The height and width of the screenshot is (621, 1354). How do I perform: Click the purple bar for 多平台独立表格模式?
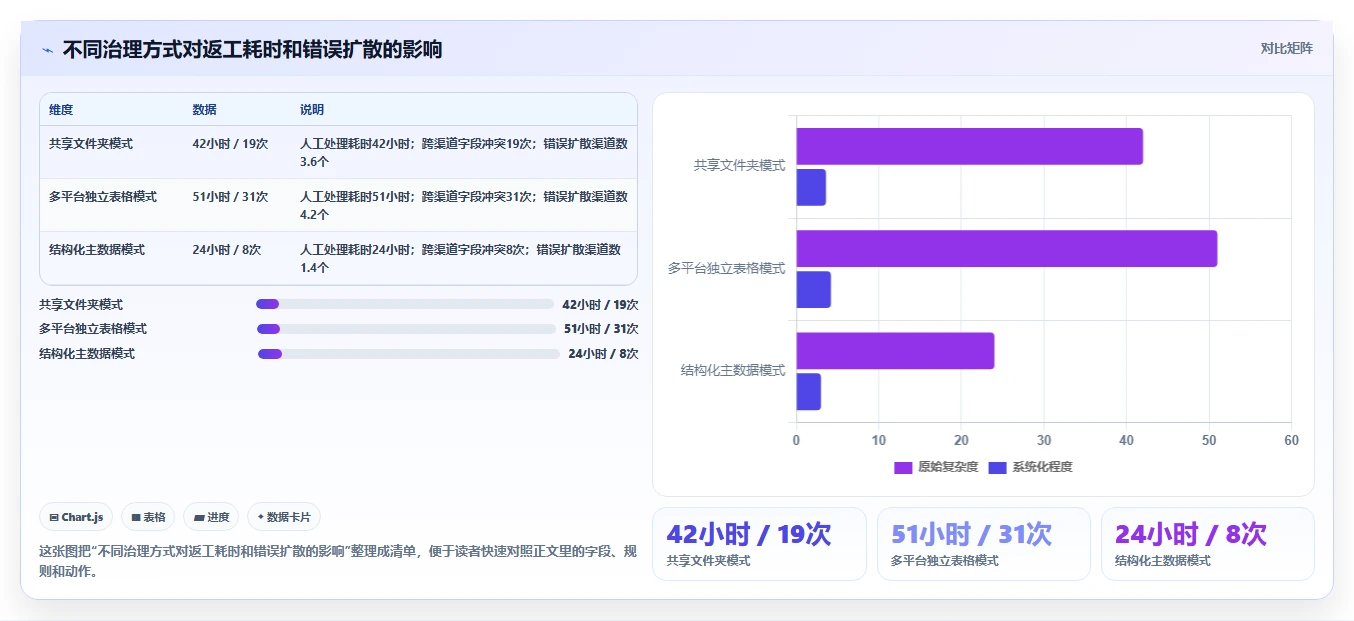pyautogui.click(x=1006, y=248)
